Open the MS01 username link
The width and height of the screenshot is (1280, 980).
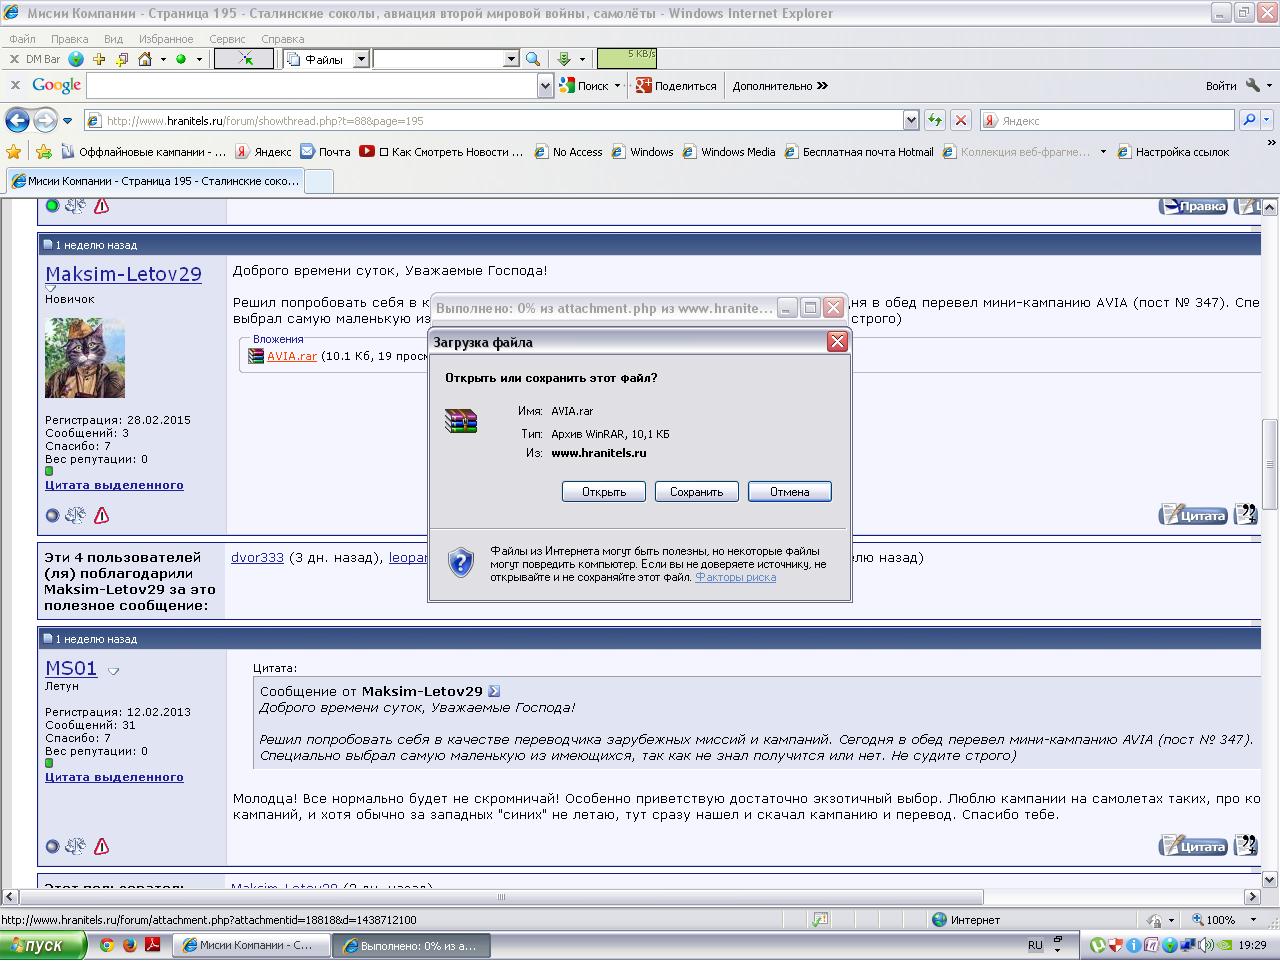pos(71,668)
